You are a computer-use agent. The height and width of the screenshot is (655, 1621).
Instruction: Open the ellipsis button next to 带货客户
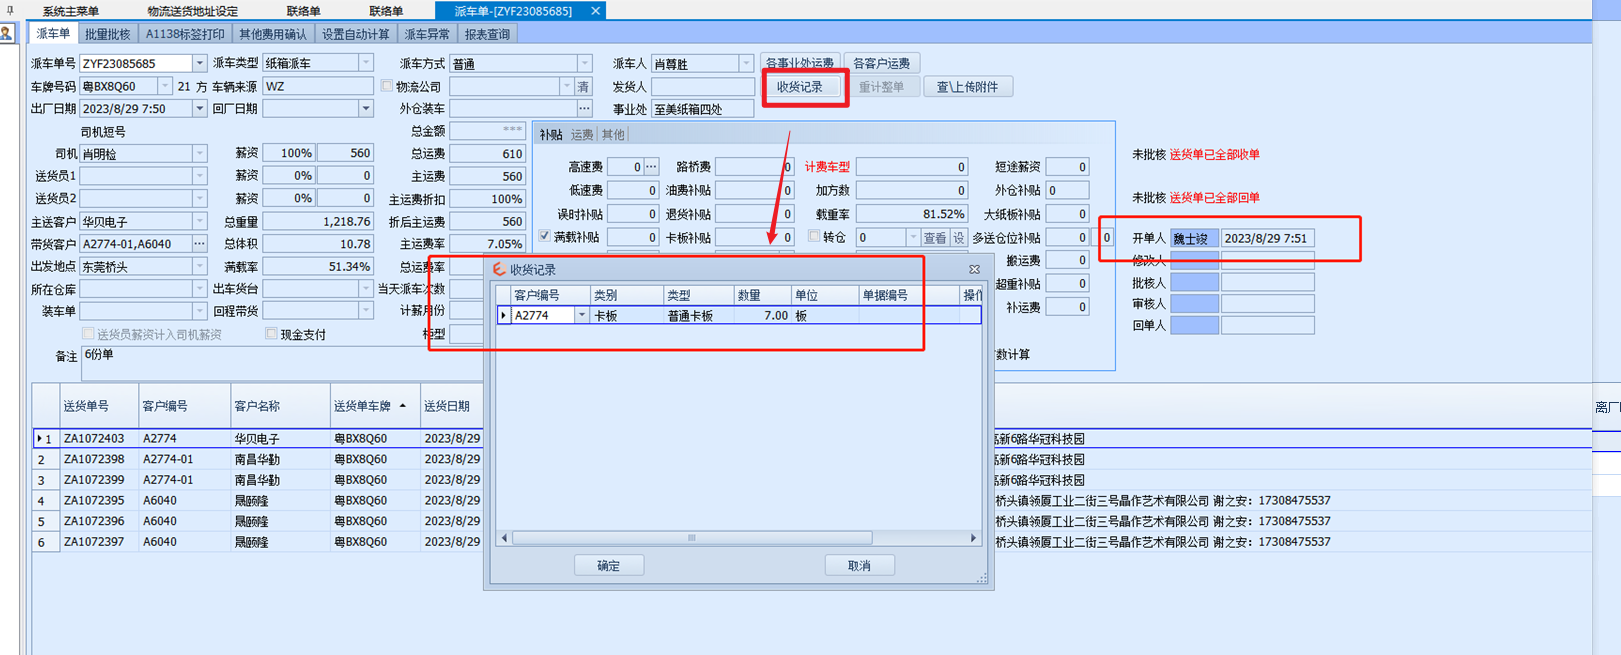[x=199, y=244]
